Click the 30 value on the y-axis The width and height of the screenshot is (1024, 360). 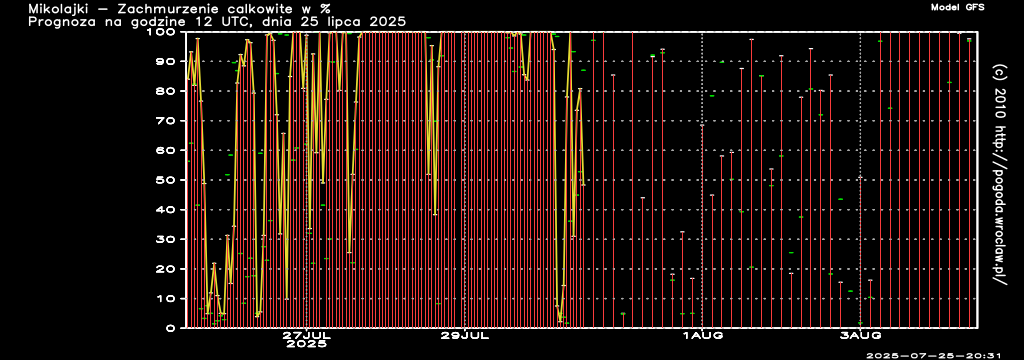coord(169,239)
